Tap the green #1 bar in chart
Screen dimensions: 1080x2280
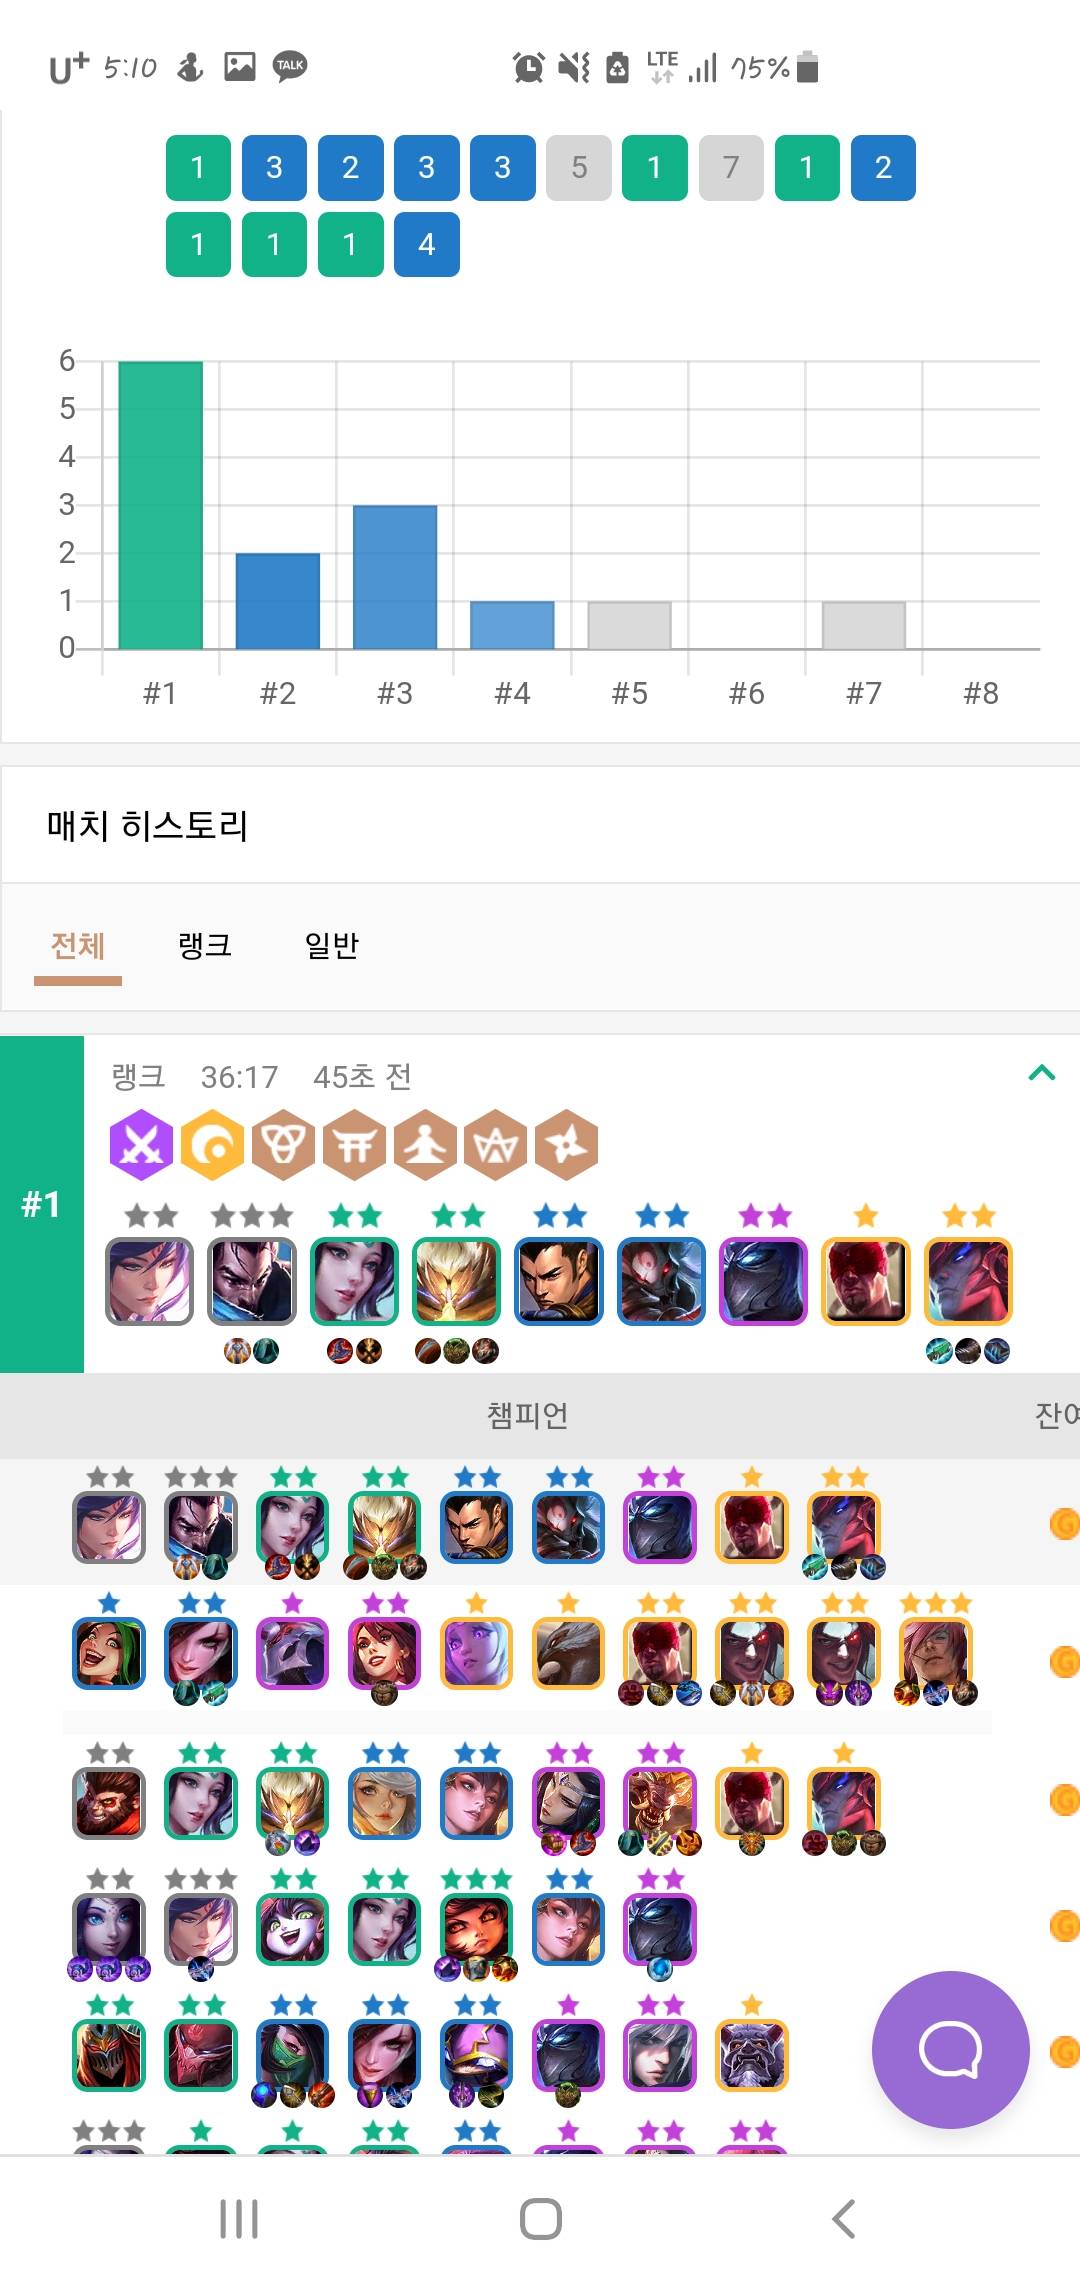click(160, 505)
